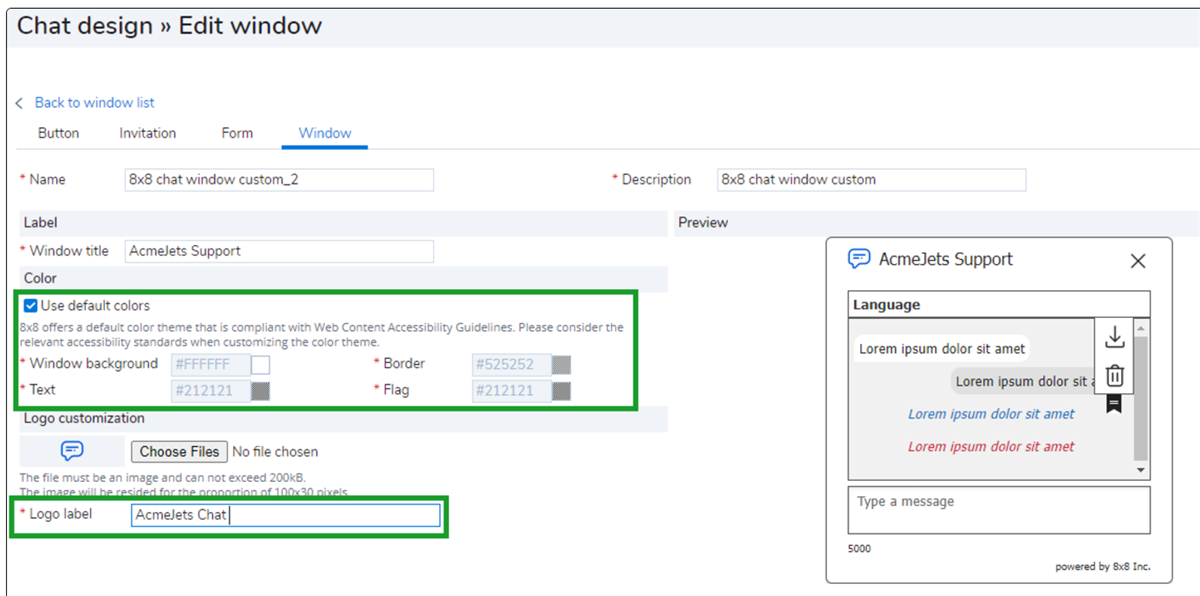Click the preview chat scrollbar down arrow
Screen dimensions: 1200x596
1141,470
